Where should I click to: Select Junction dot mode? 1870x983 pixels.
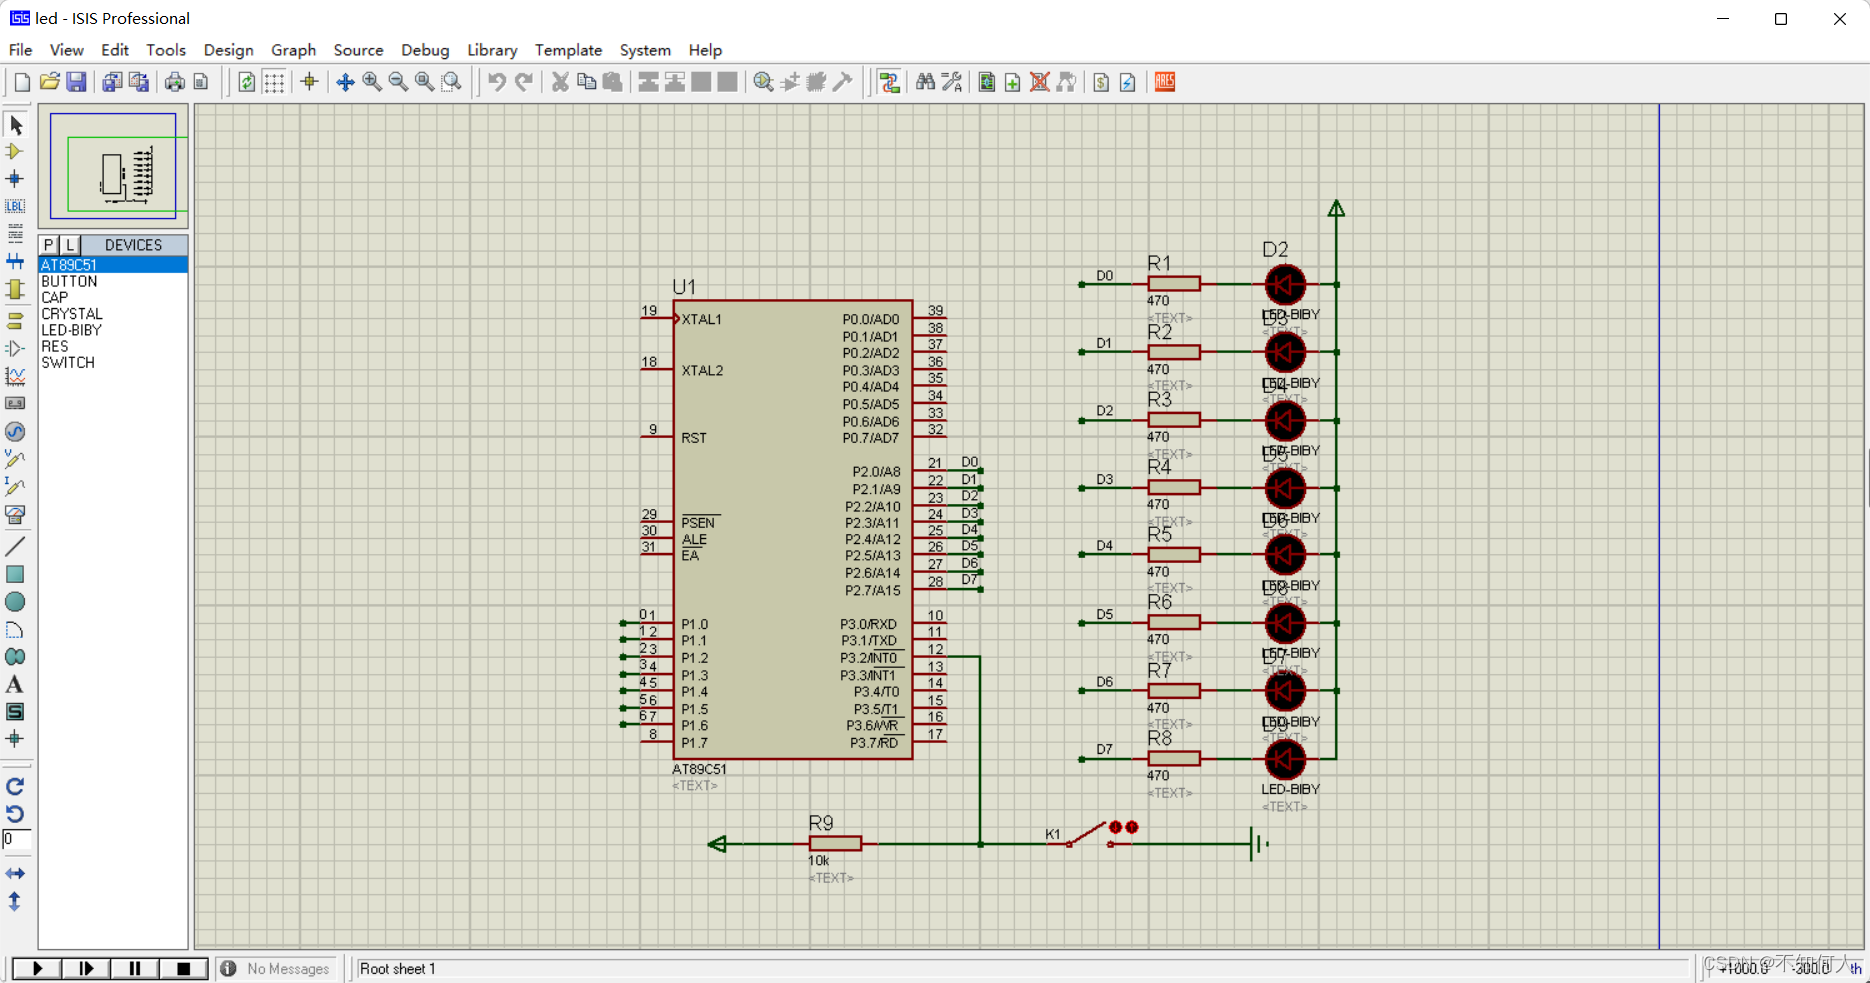(15, 179)
